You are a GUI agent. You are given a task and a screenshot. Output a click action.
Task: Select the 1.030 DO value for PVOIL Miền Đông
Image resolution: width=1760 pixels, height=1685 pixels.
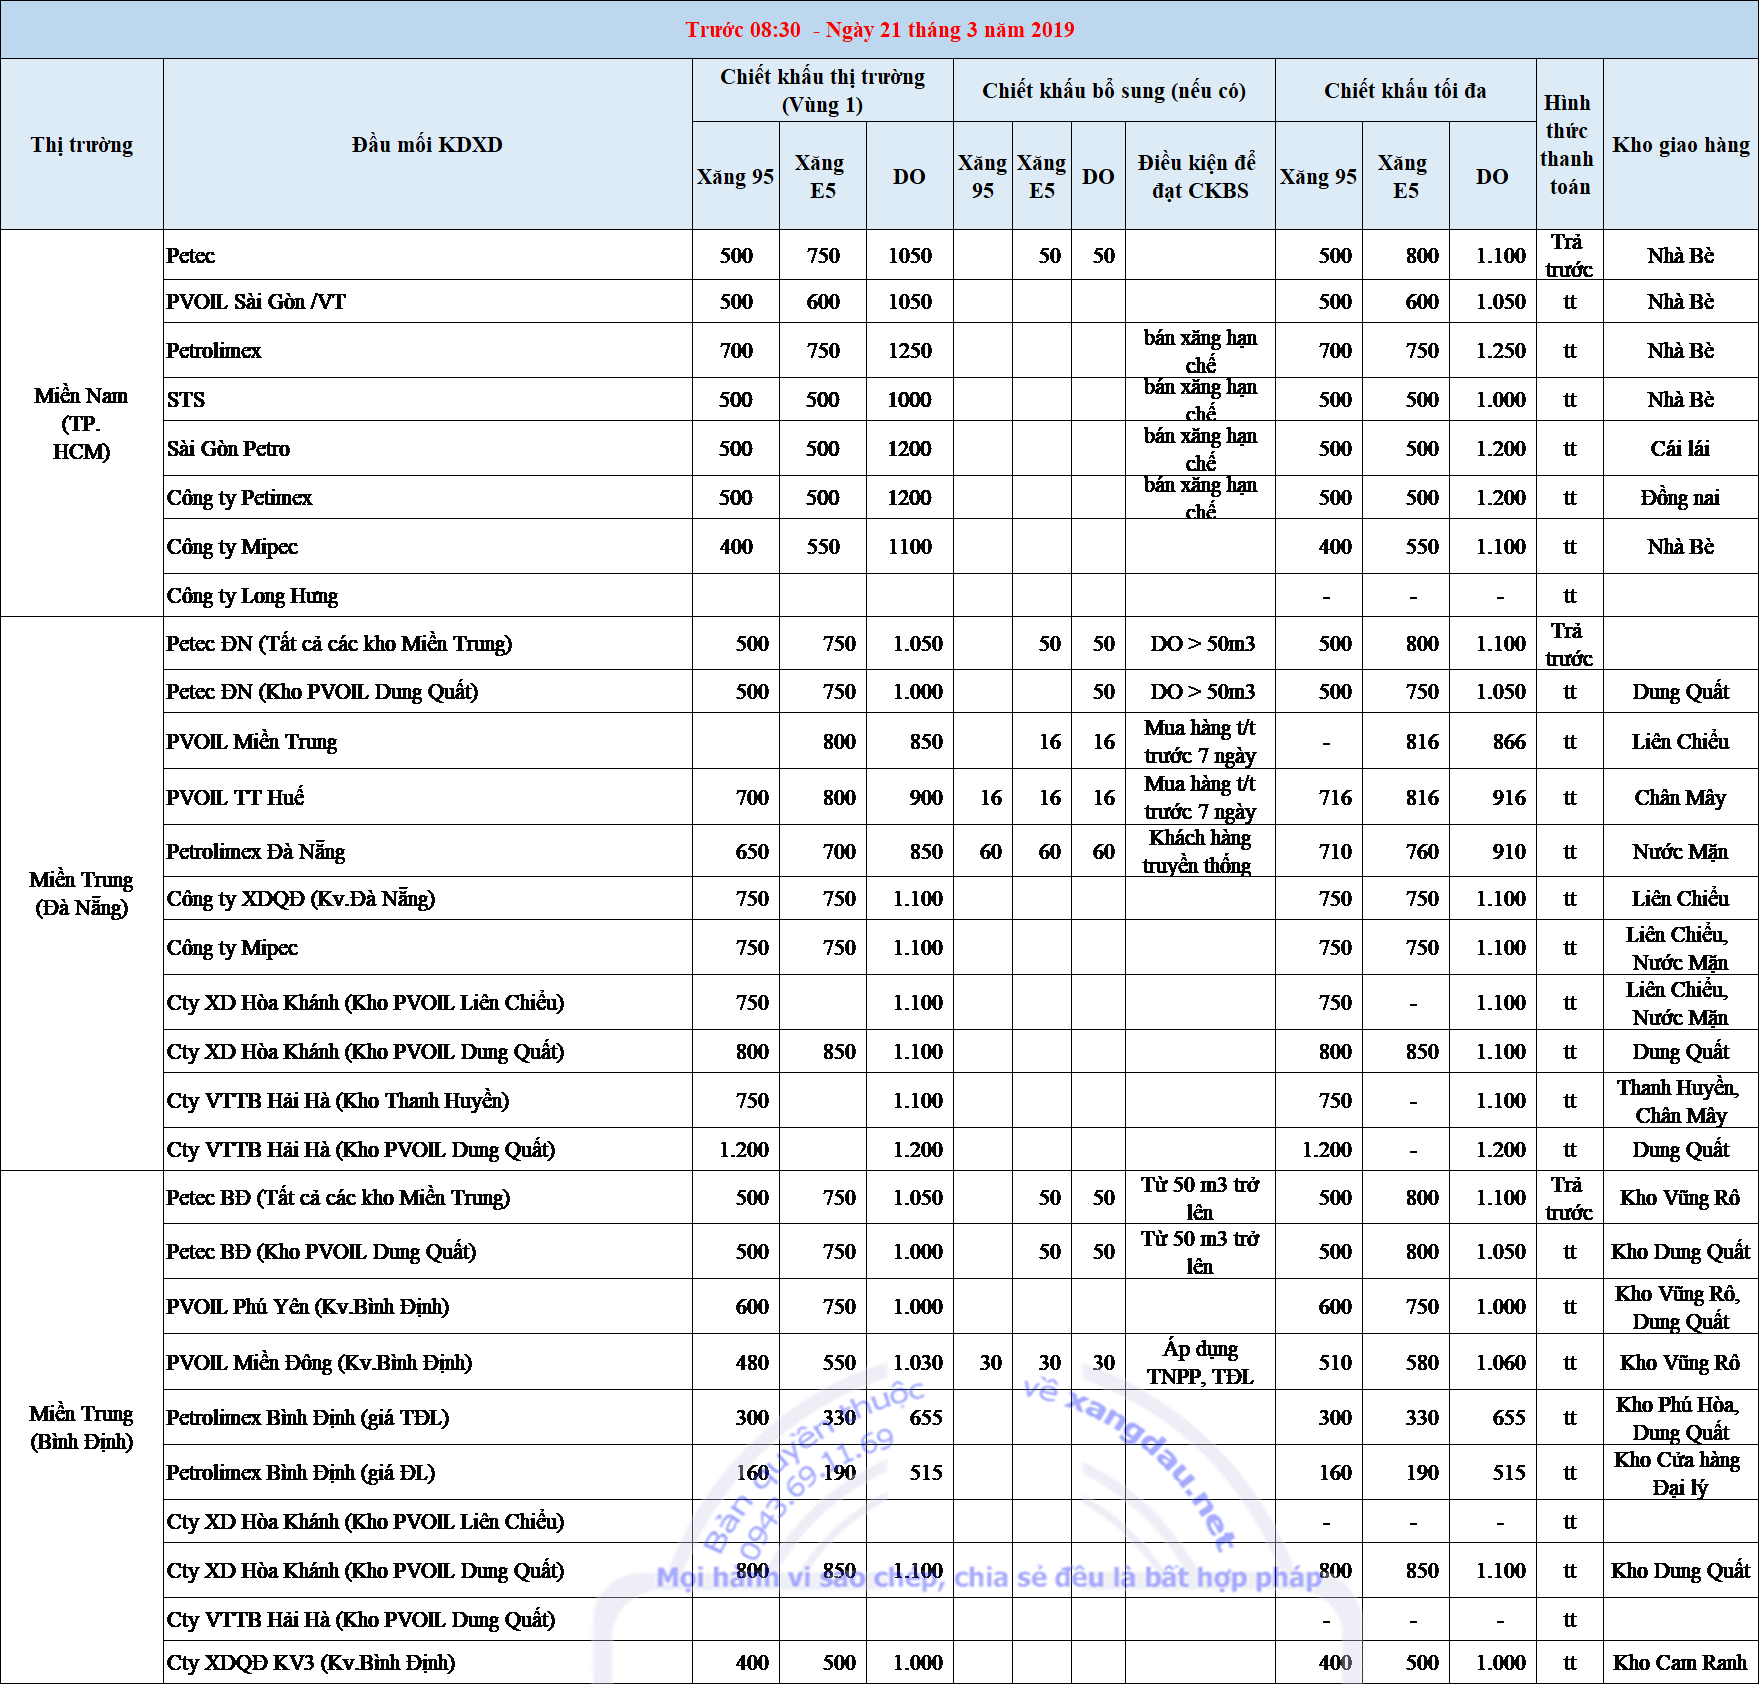pyautogui.click(x=909, y=1362)
